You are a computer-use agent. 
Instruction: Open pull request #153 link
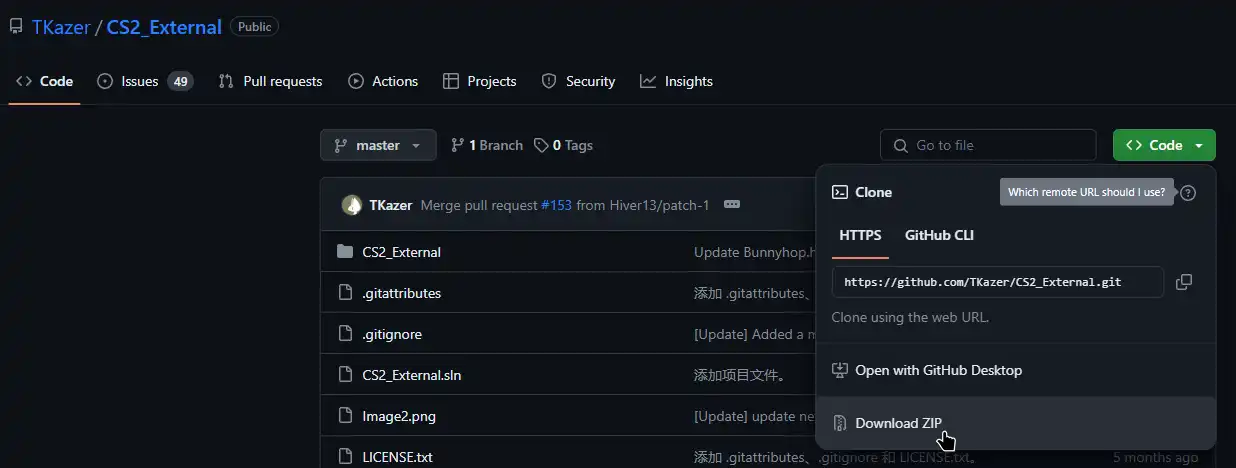[556, 205]
